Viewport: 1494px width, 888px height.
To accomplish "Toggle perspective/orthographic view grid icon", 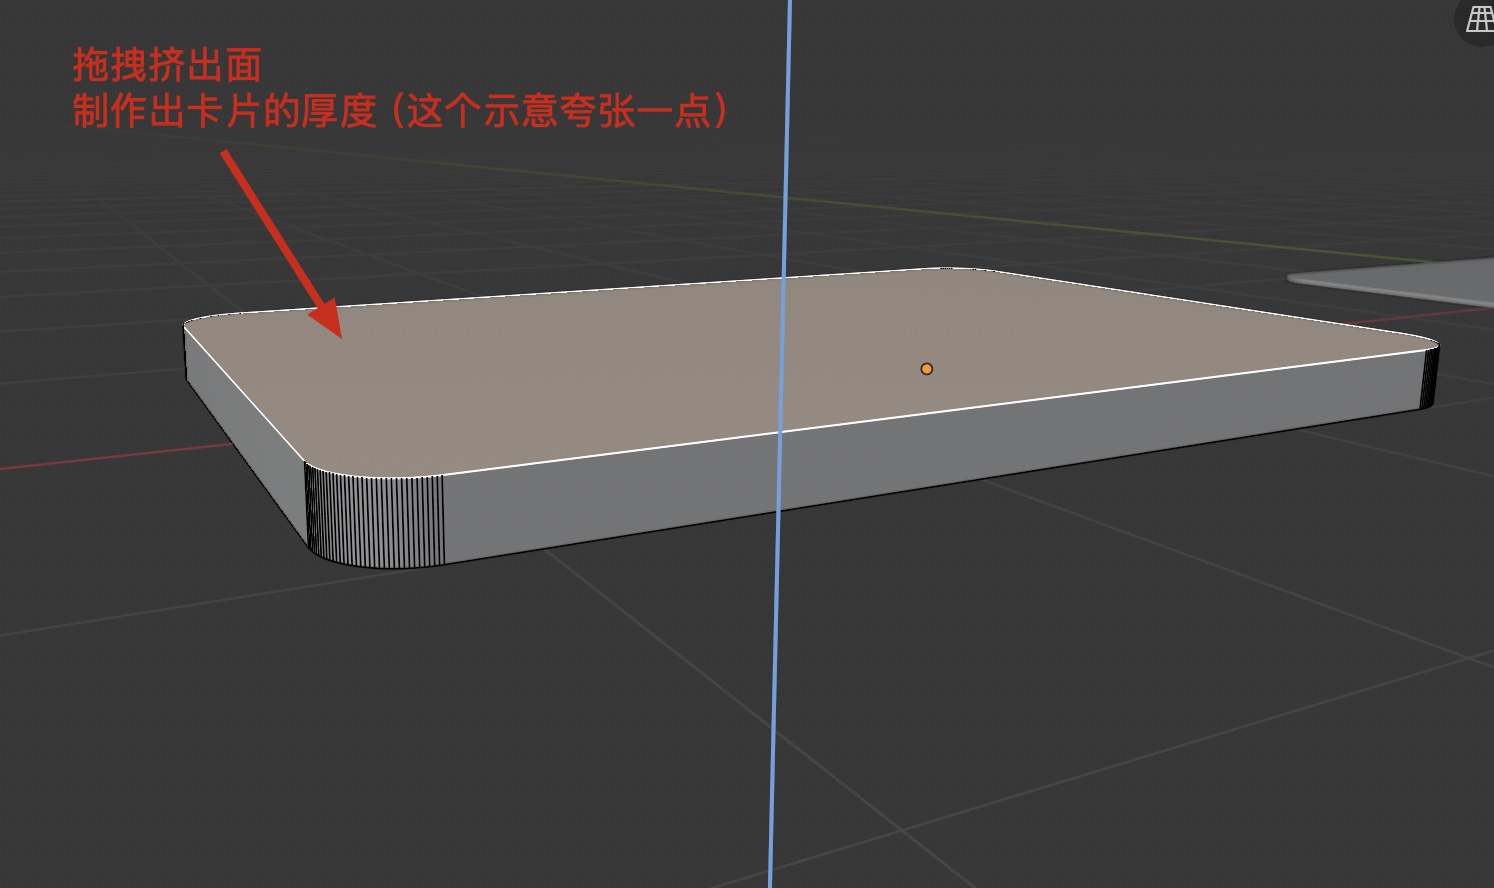I will [x=1479, y=20].
